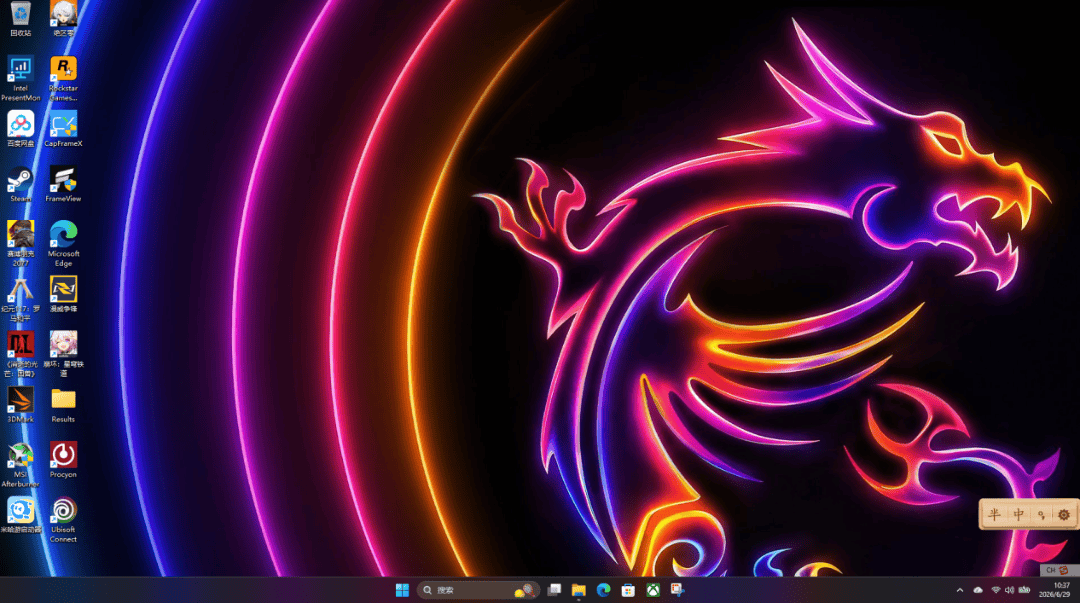Select the Procyon benchmark icon
The height and width of the screenshot is (603, 1080).
pyautogui.click(x=63, y=460)
